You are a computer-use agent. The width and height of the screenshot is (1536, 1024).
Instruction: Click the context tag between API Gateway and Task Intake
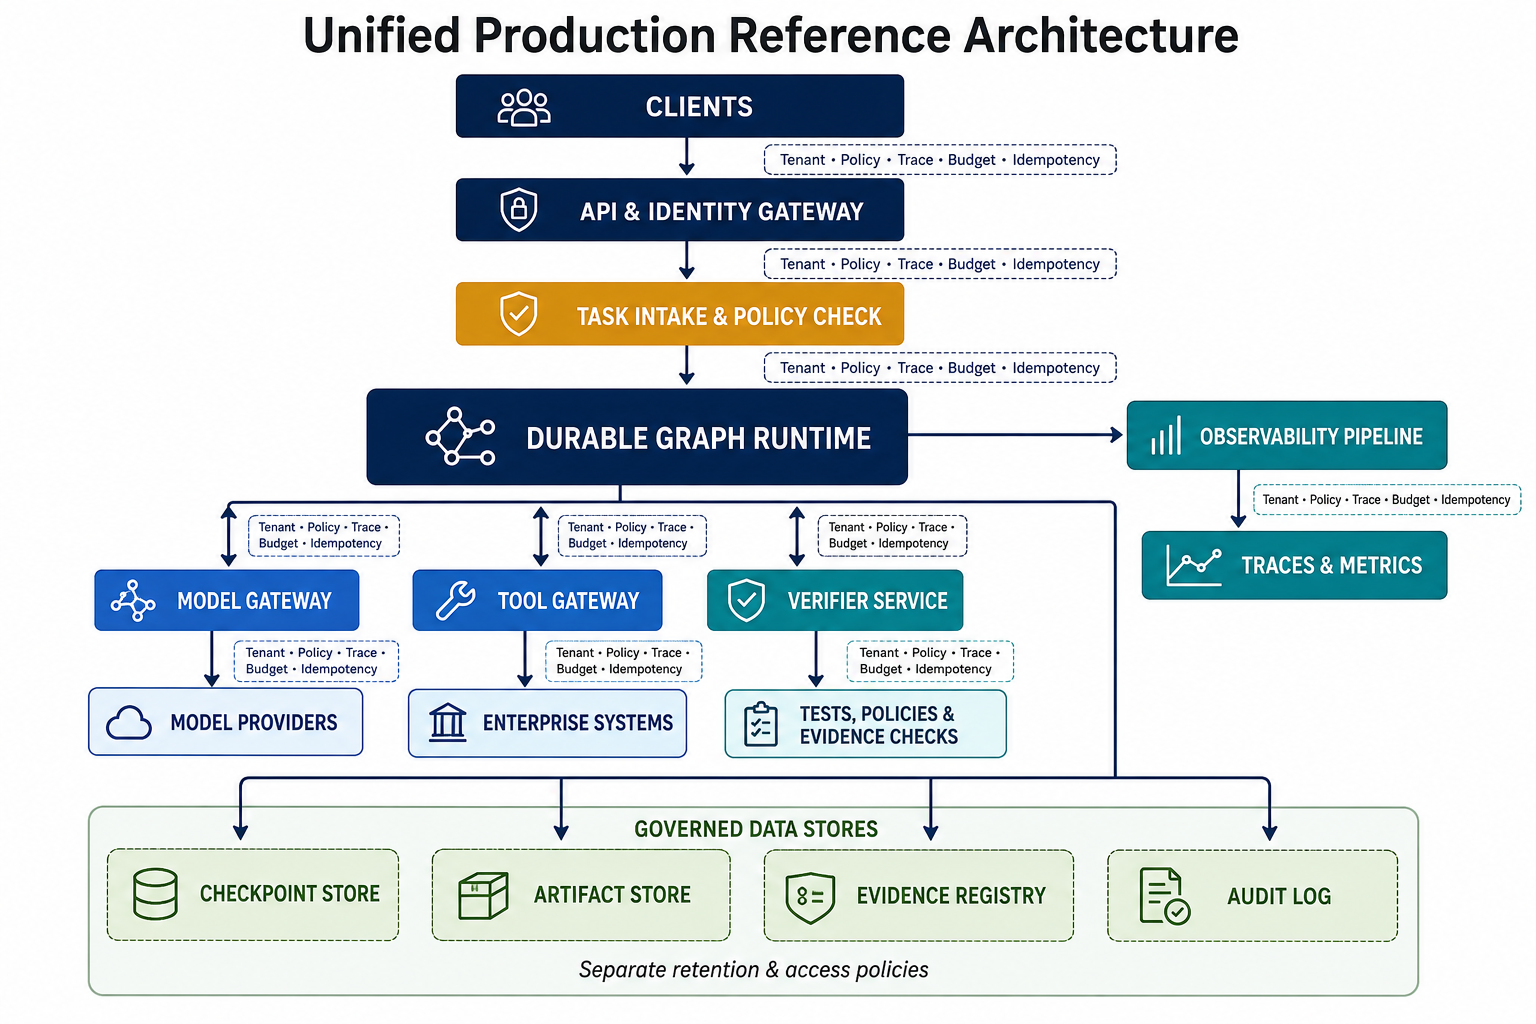(940, 264)
